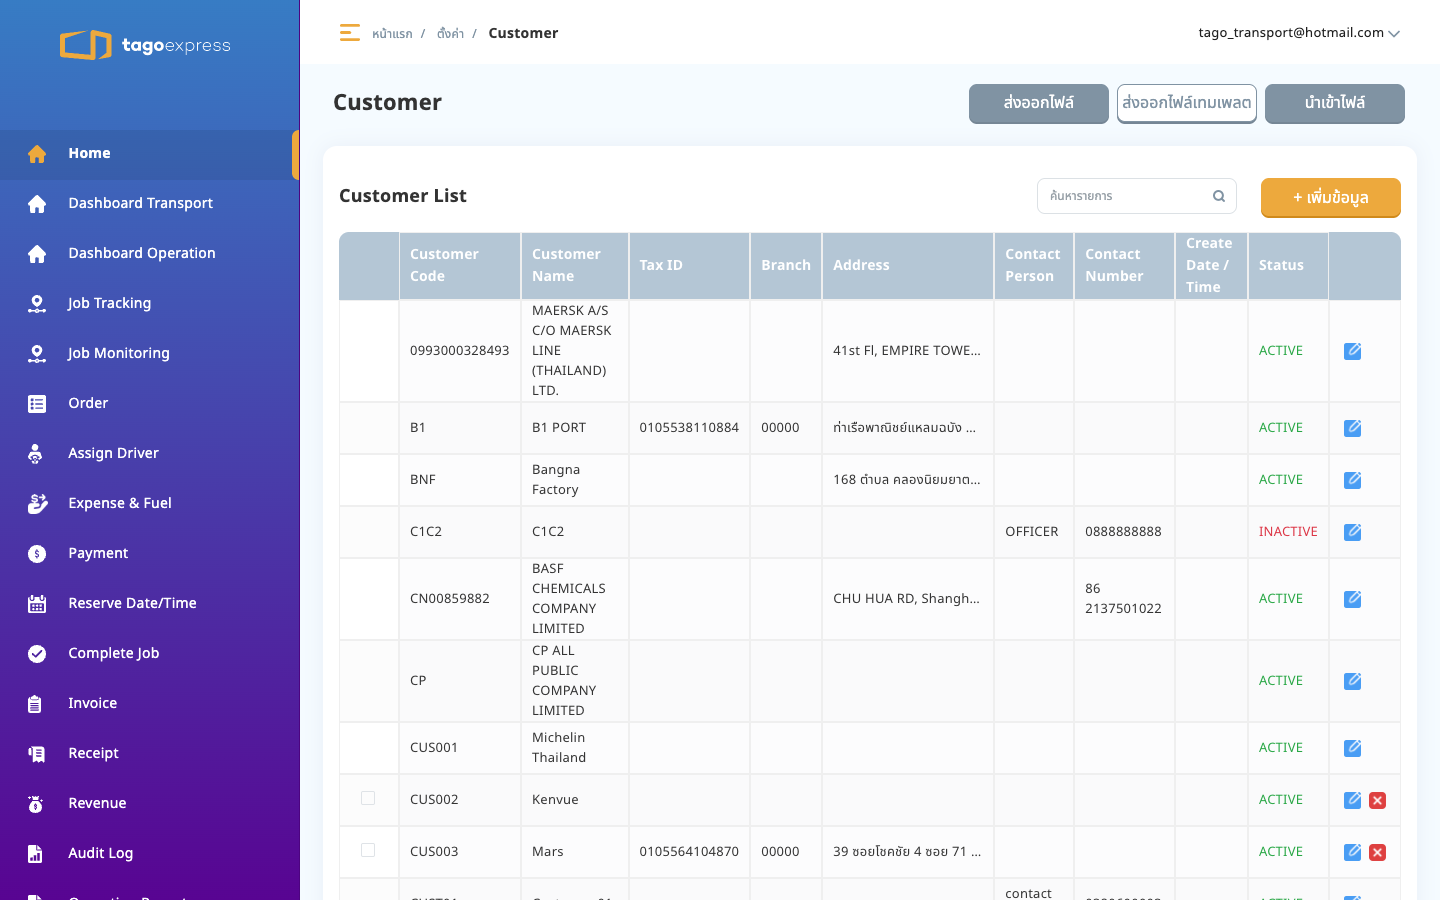Toggle the hamburger menu icon
This screenshot has height=900, width=1440.
(349, 33)
